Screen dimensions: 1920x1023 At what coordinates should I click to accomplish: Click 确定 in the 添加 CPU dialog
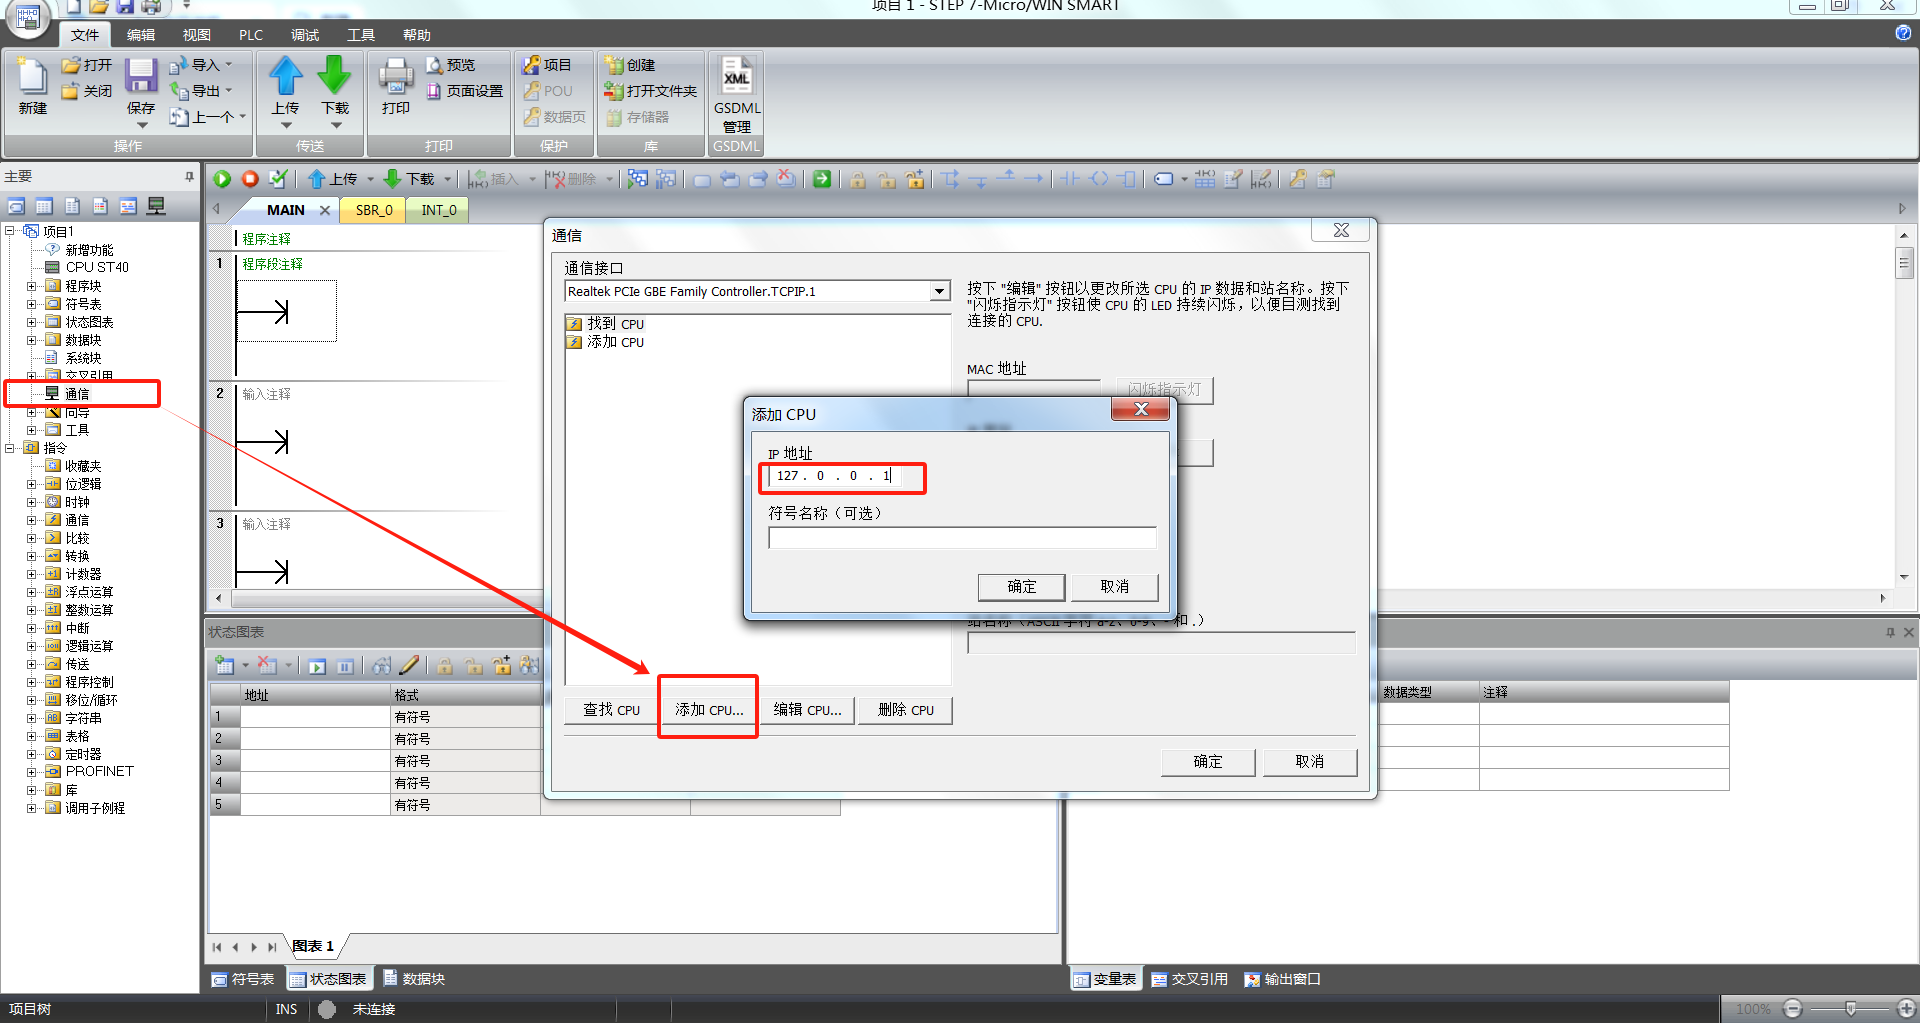pyautogui.click(x=1021, y=587)
